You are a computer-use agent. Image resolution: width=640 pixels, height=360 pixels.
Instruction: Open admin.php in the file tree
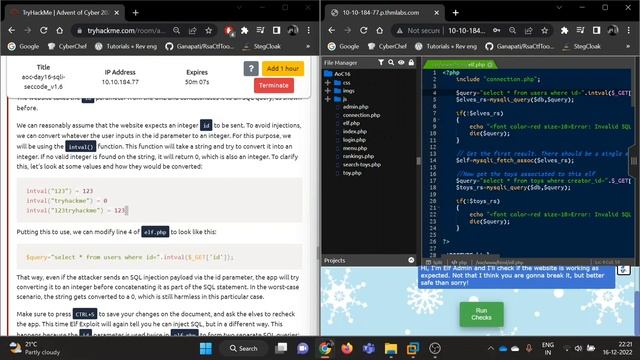(355, 107)
